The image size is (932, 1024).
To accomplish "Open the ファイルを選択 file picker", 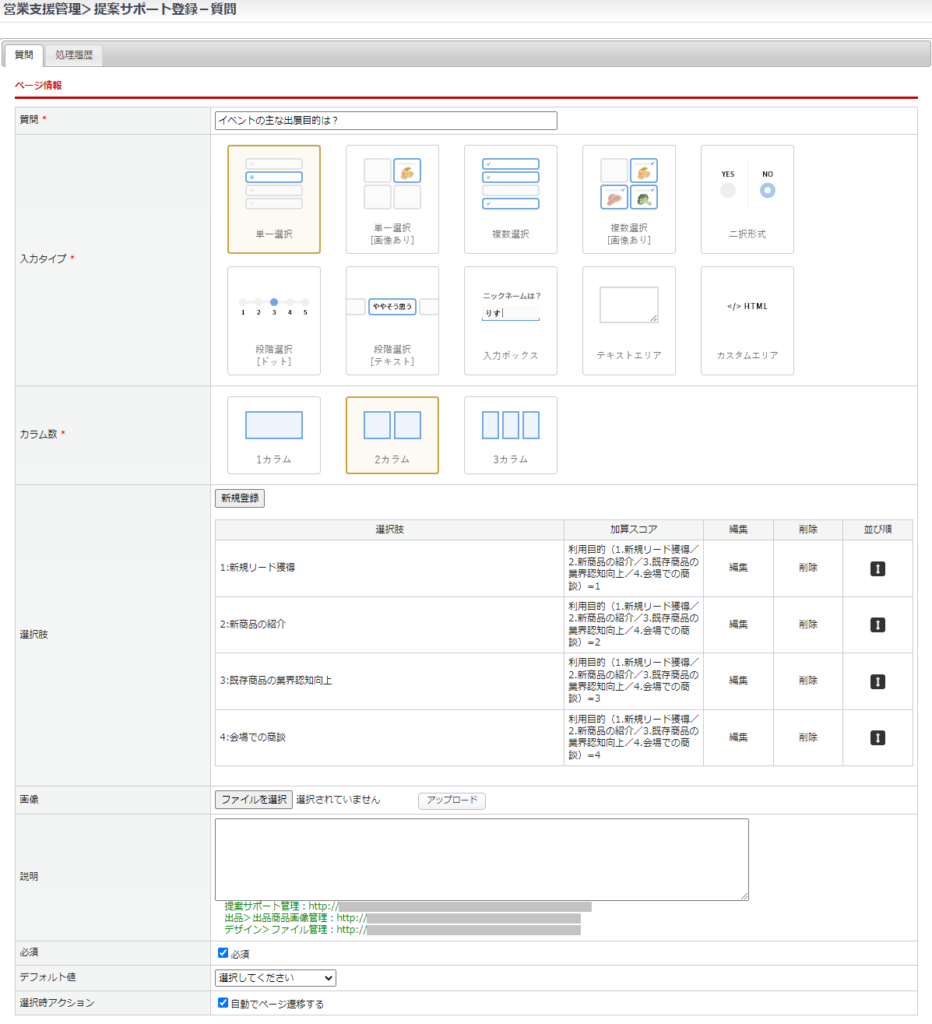I will pos(254,800).
